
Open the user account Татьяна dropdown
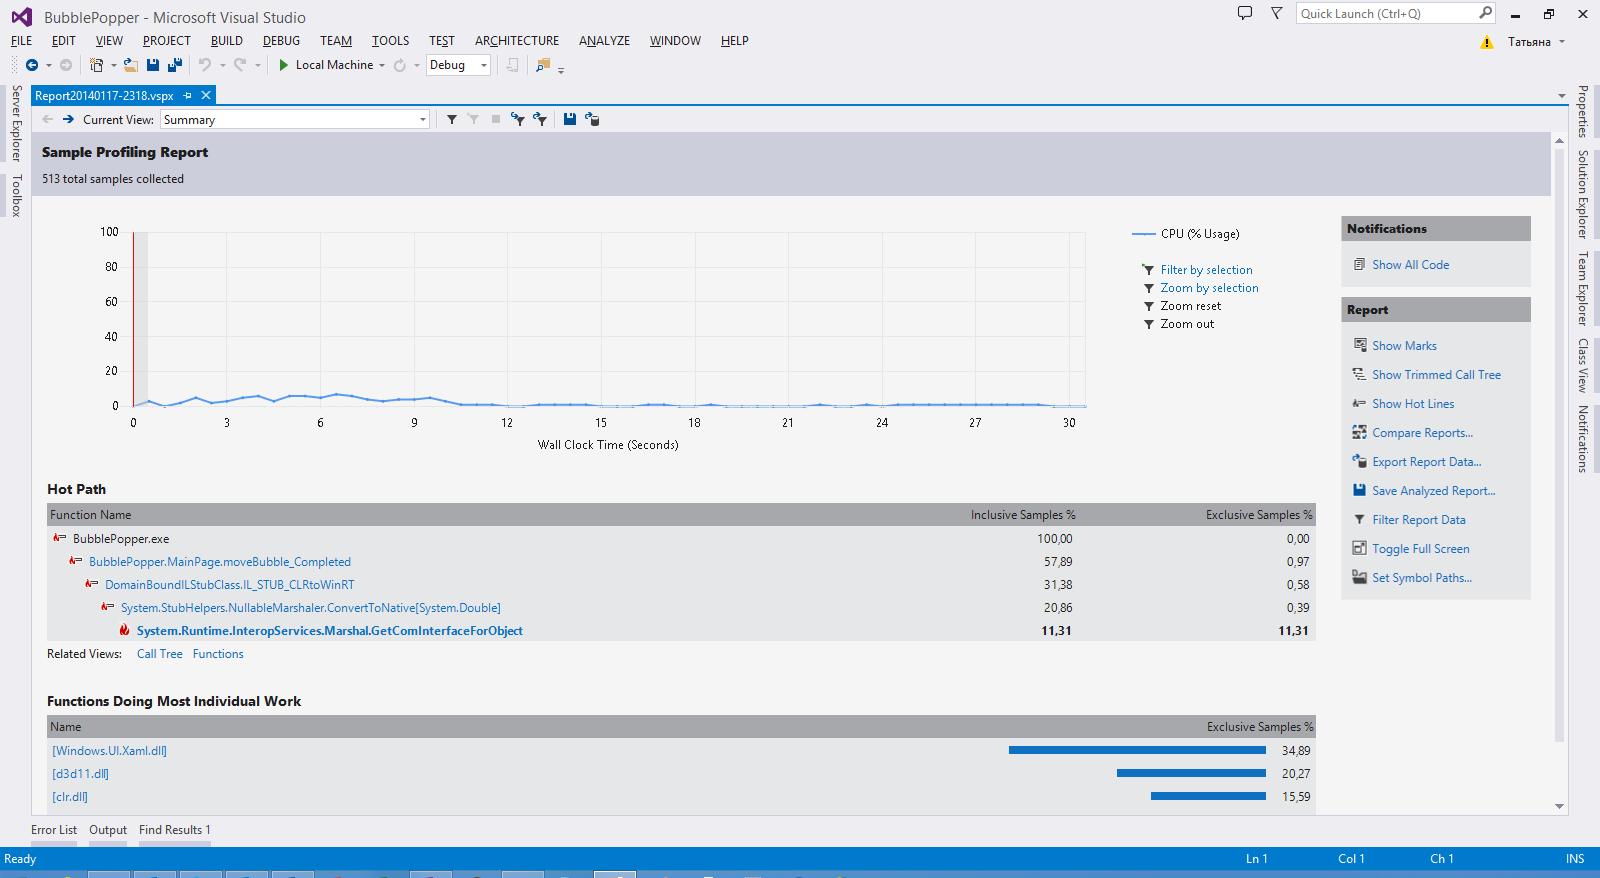point(1537,42)
